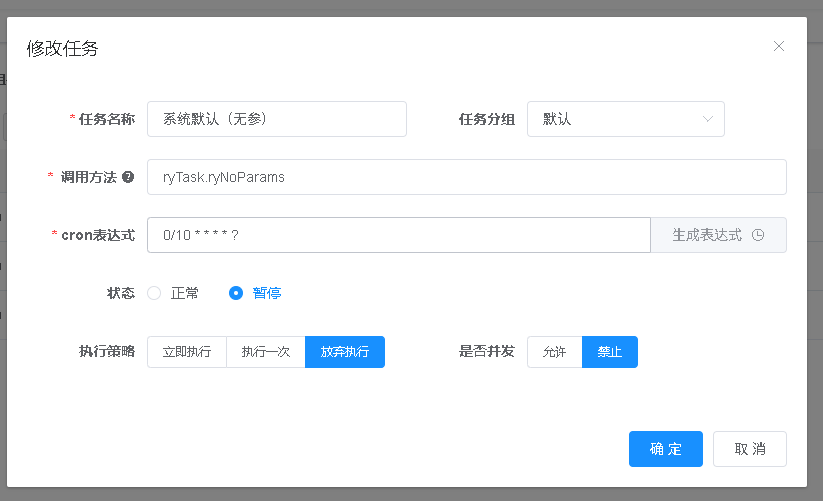Open the 生成表达式 cron generator

point(718,235)
